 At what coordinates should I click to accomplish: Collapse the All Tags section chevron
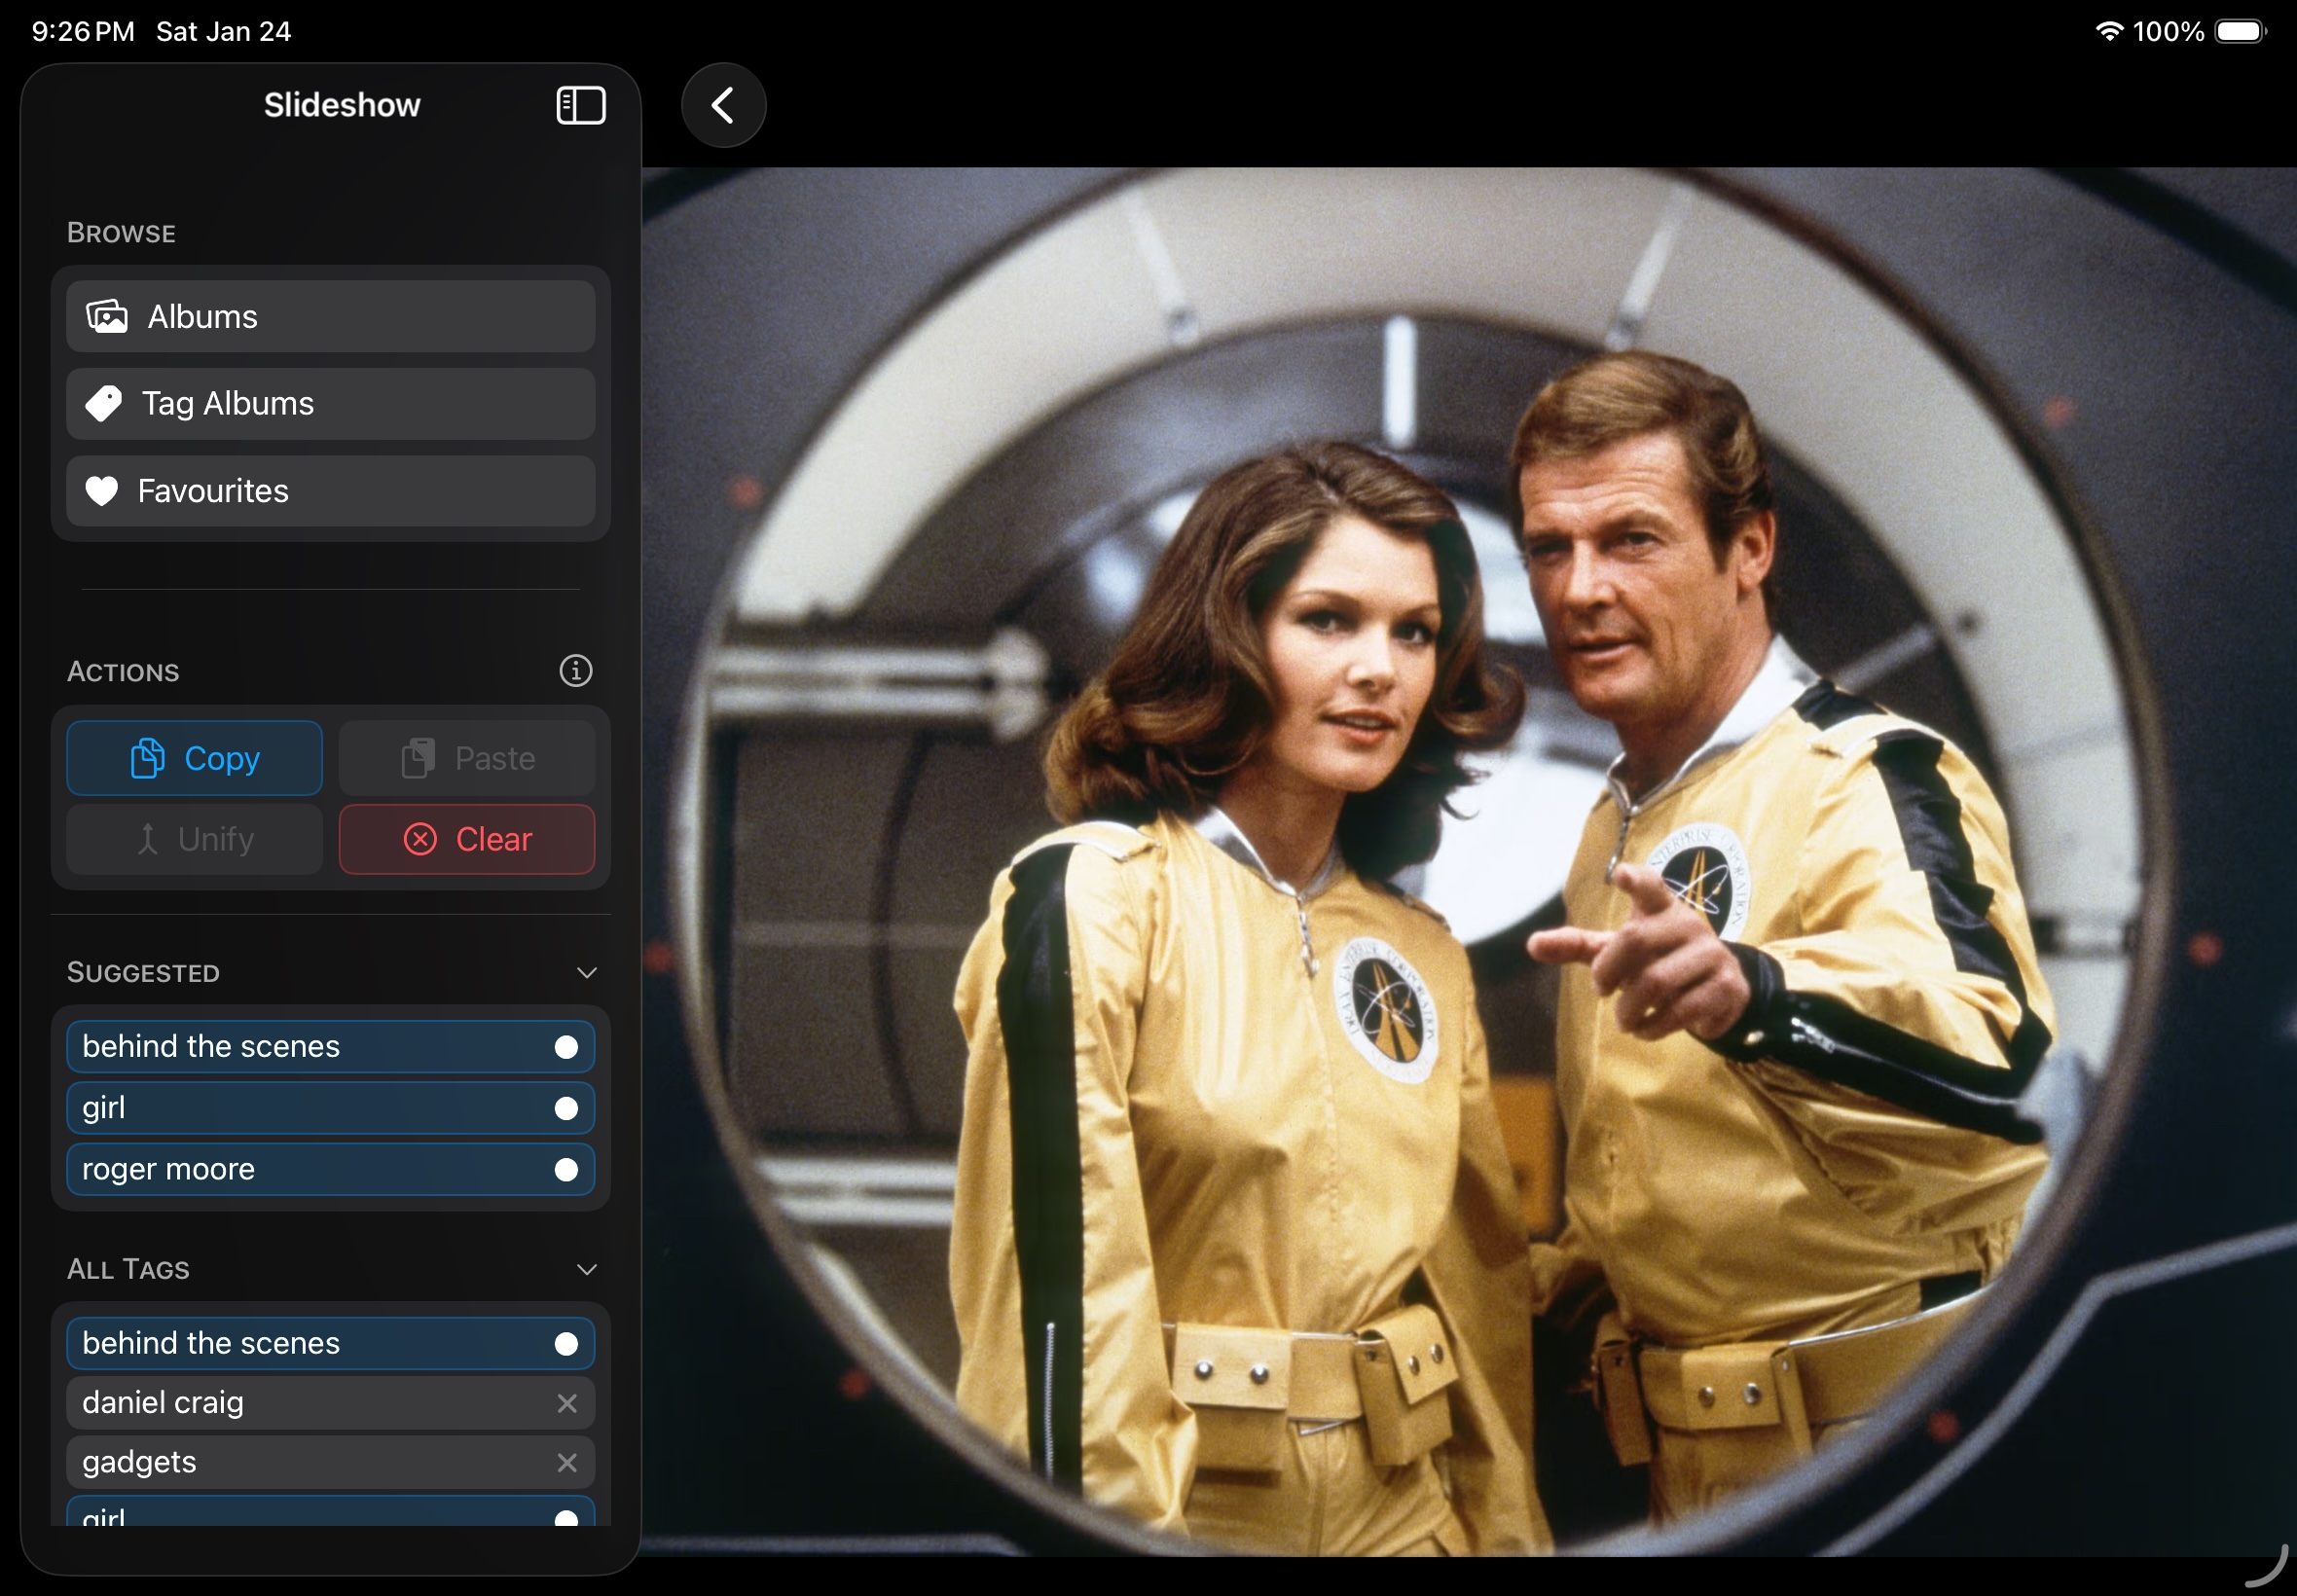587,1269
